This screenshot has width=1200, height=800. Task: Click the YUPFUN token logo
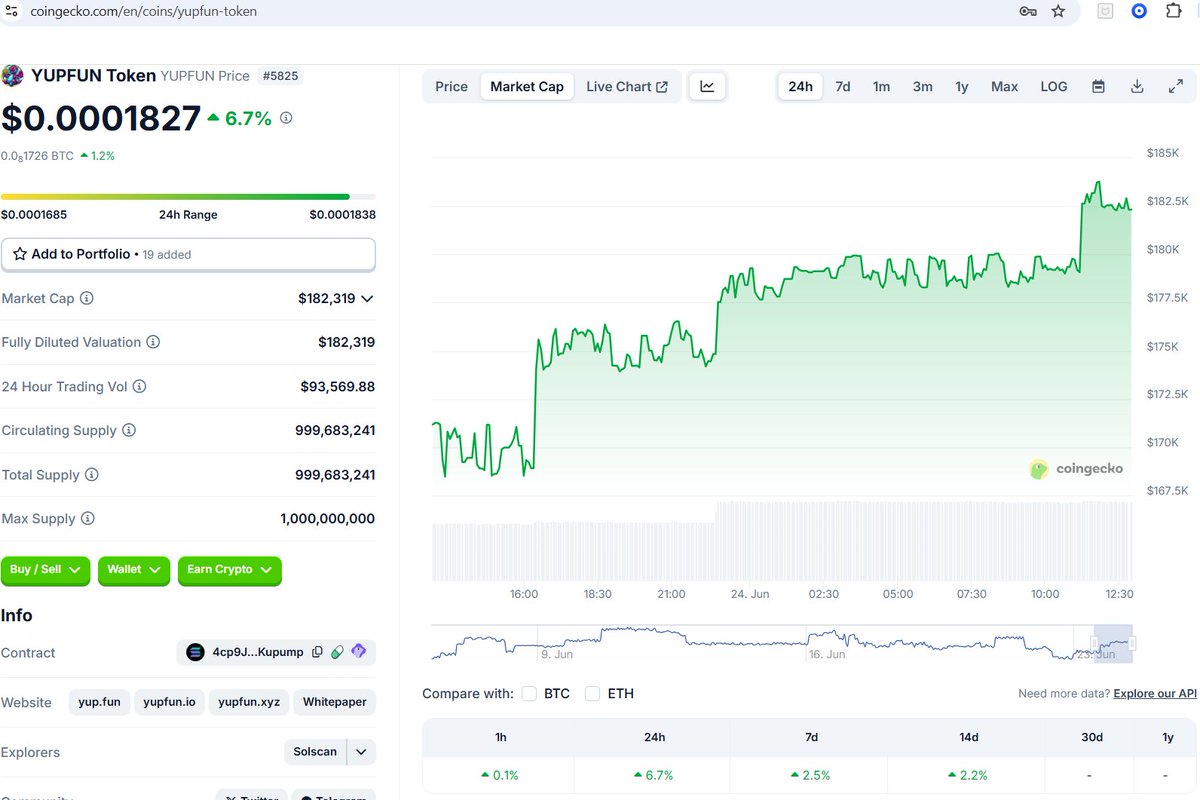(x=12, y=76)
